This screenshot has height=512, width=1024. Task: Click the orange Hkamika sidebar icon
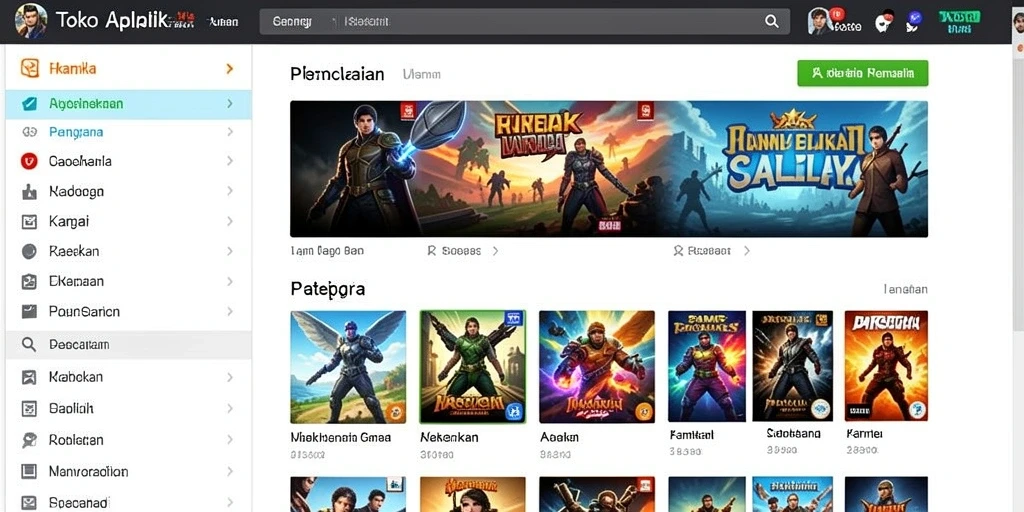[x=29, y=68]
